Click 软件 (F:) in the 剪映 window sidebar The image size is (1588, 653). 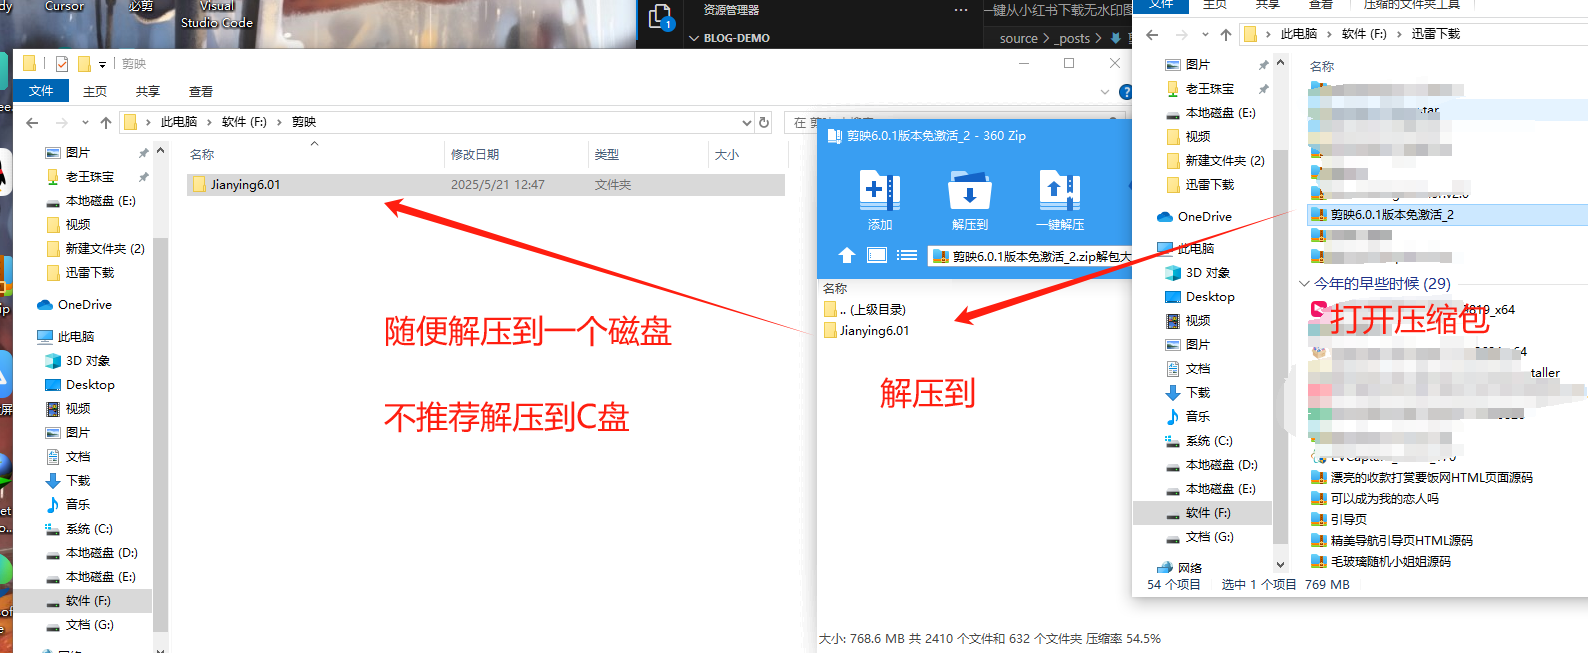pyautogui.click(x=88, y=601)
